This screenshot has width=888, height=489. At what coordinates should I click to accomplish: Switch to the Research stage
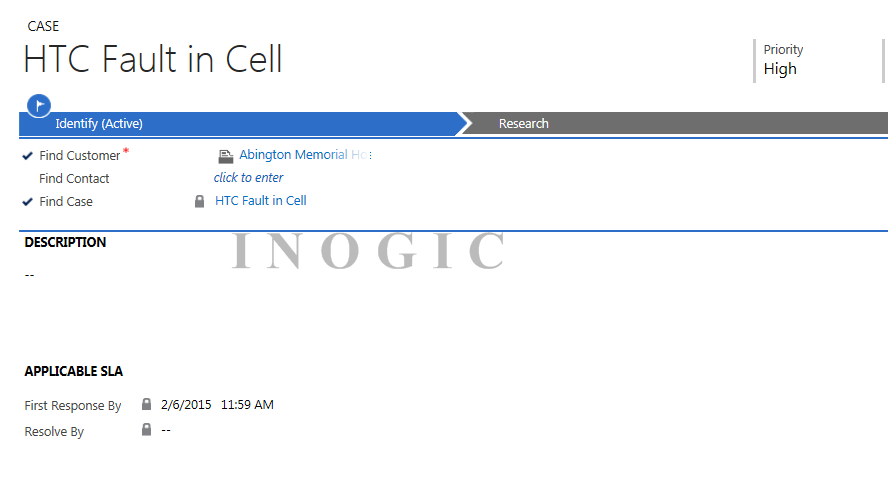[675, 124]
